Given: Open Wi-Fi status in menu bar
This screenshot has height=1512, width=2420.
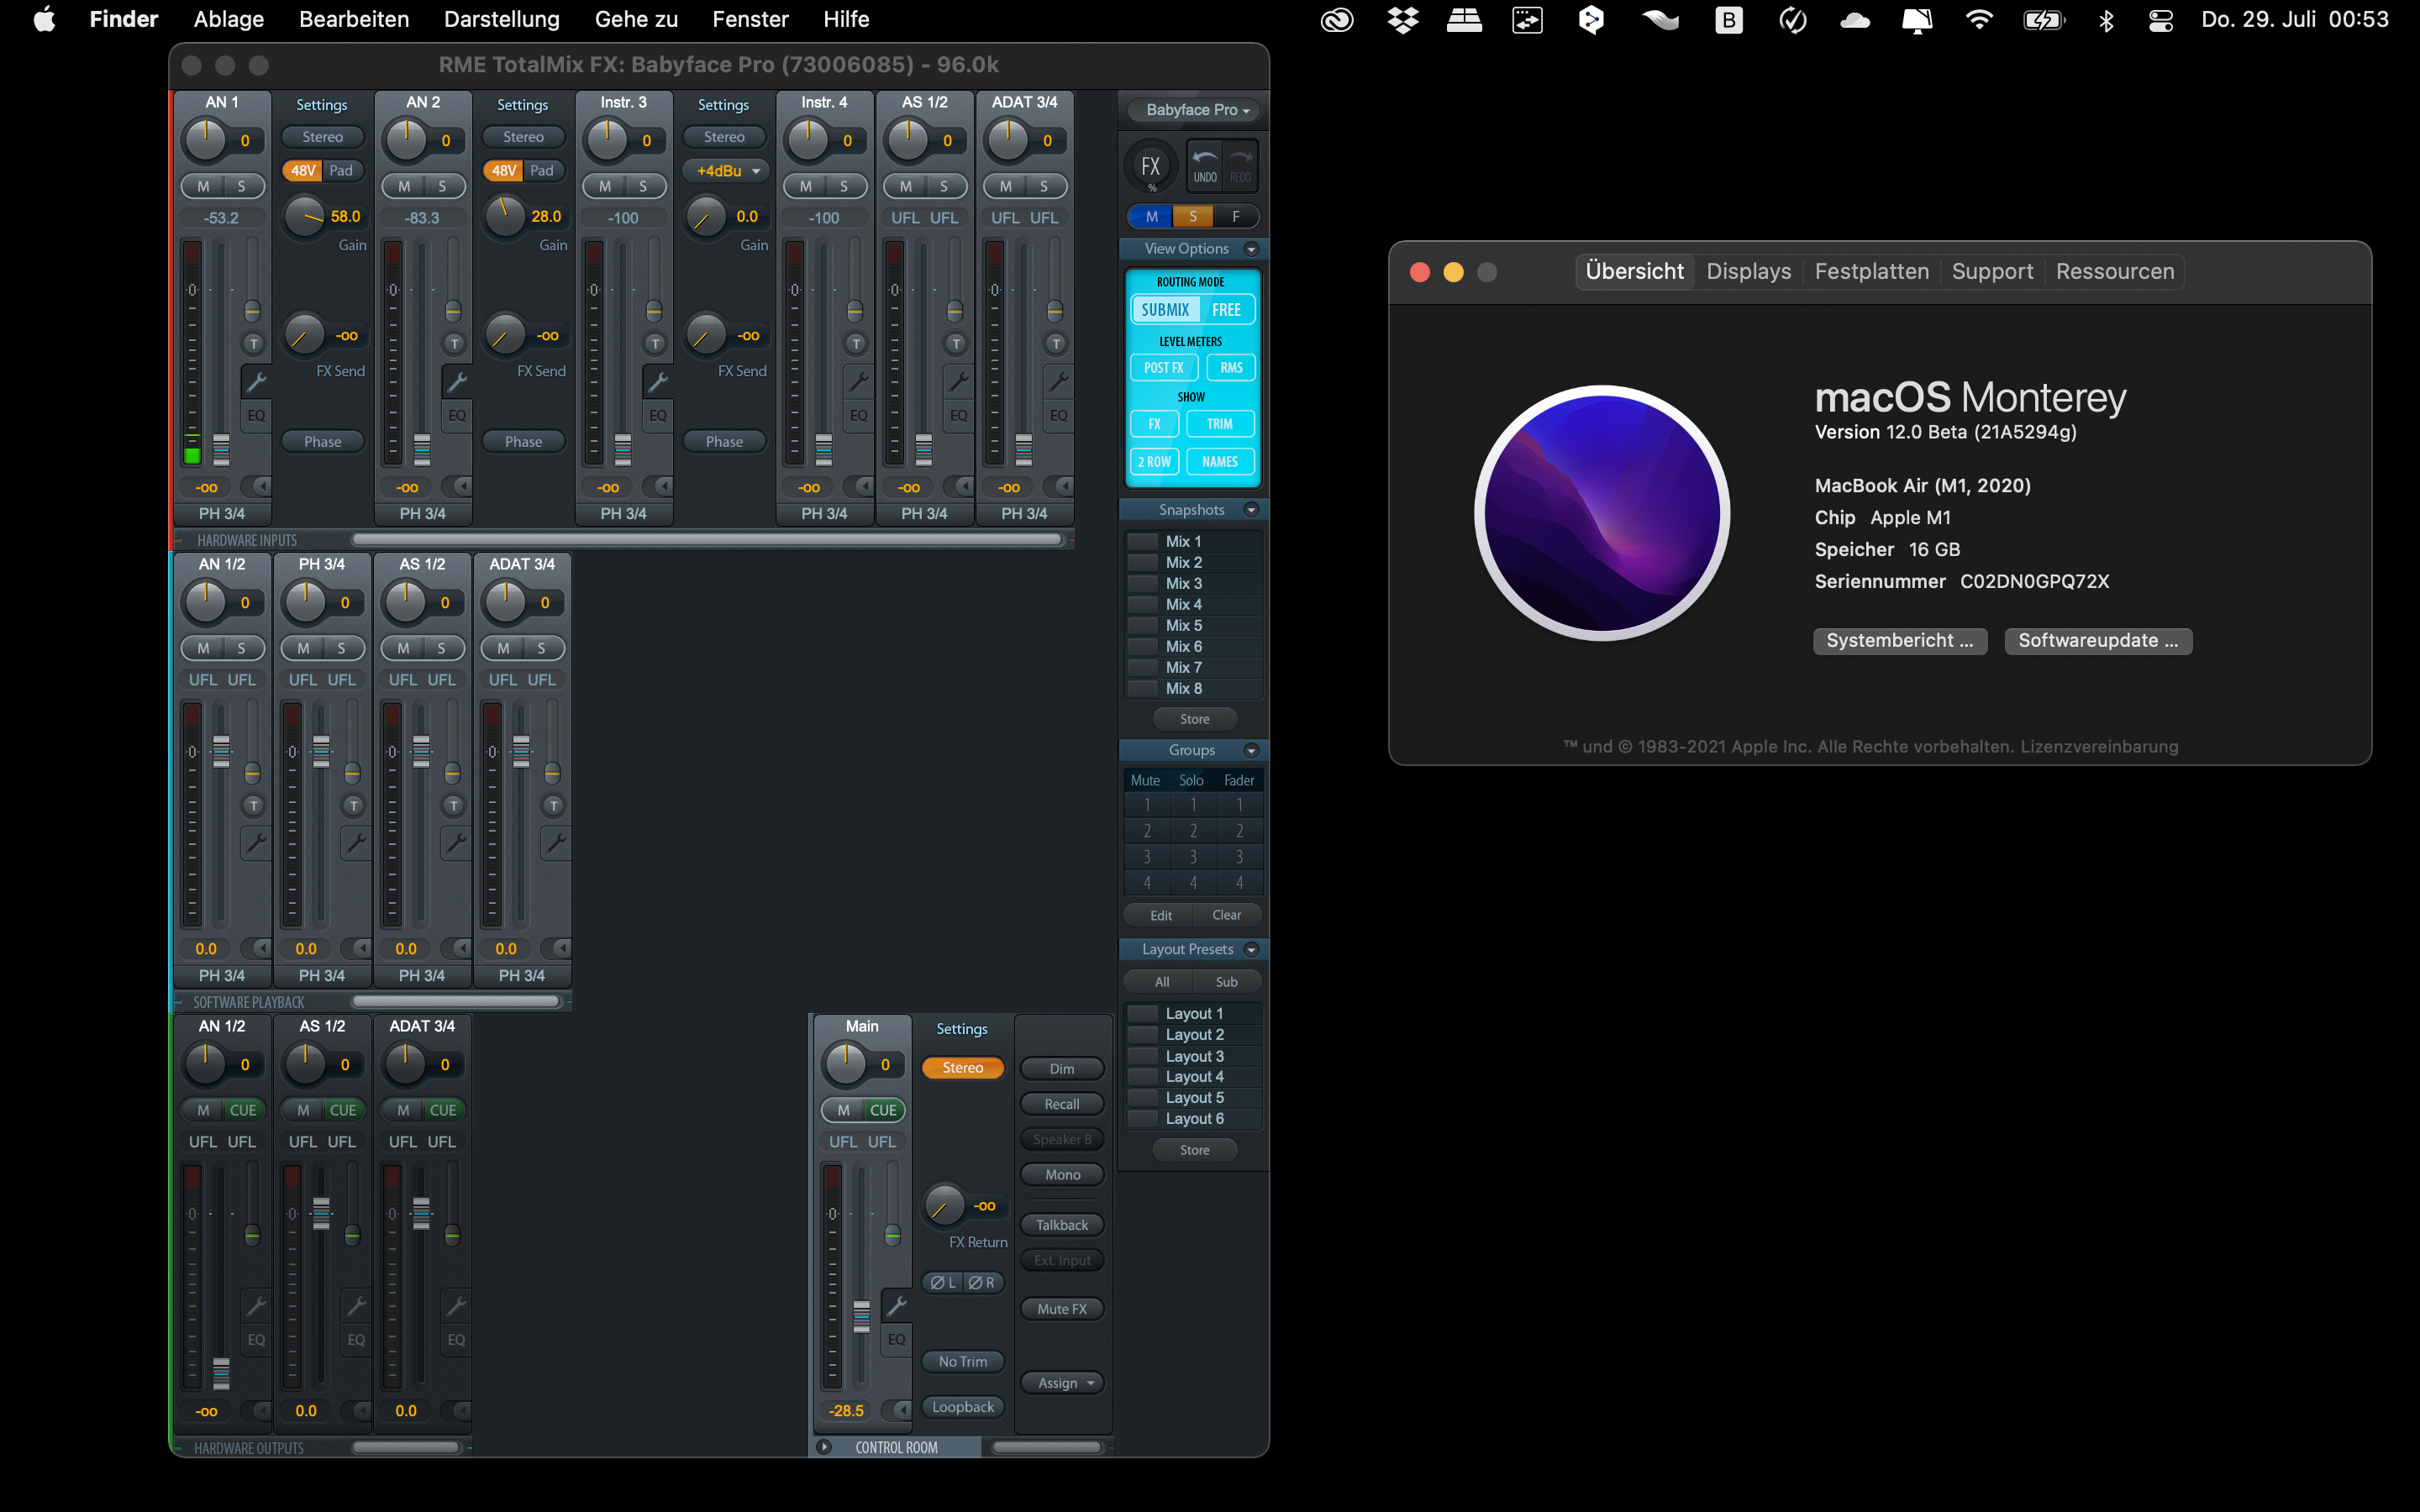Looking at the screenshot, I should pyautogui.click(x=1978, y=20).
